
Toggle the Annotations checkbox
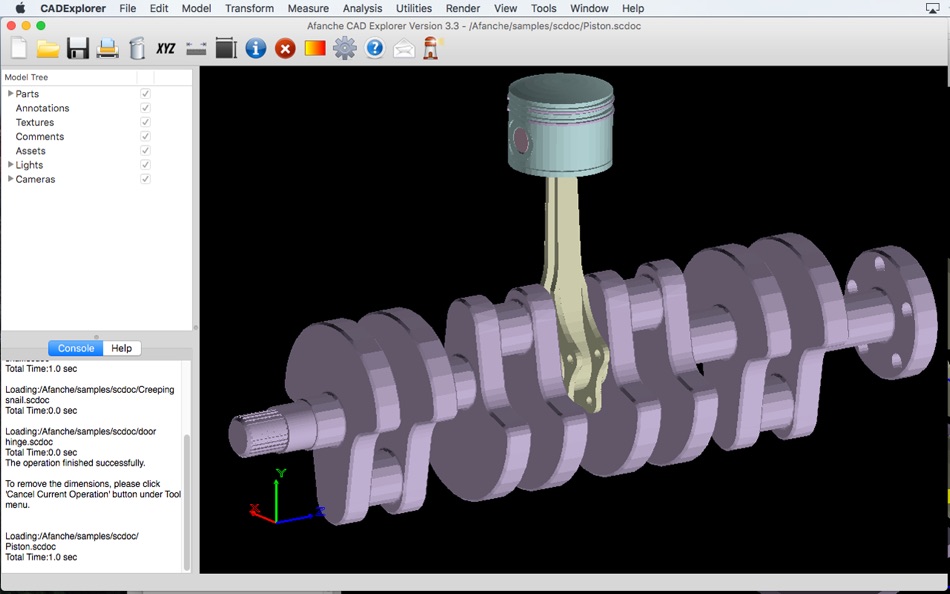pos(145,107)
